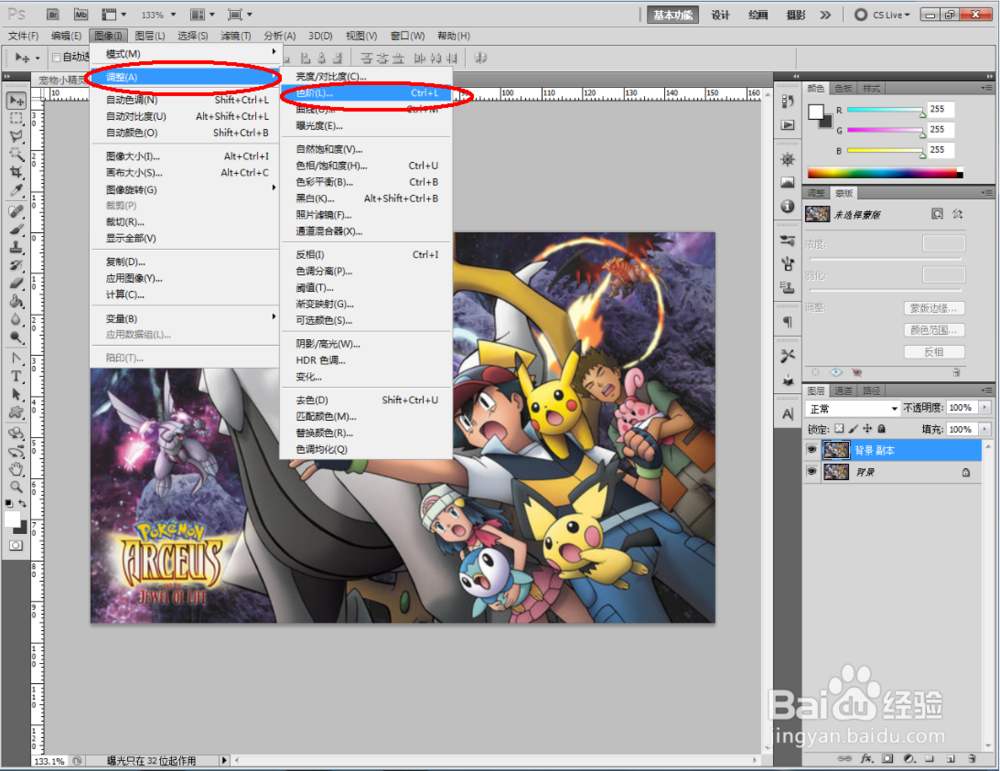Click the 设计 workspace button

point(720,15)
